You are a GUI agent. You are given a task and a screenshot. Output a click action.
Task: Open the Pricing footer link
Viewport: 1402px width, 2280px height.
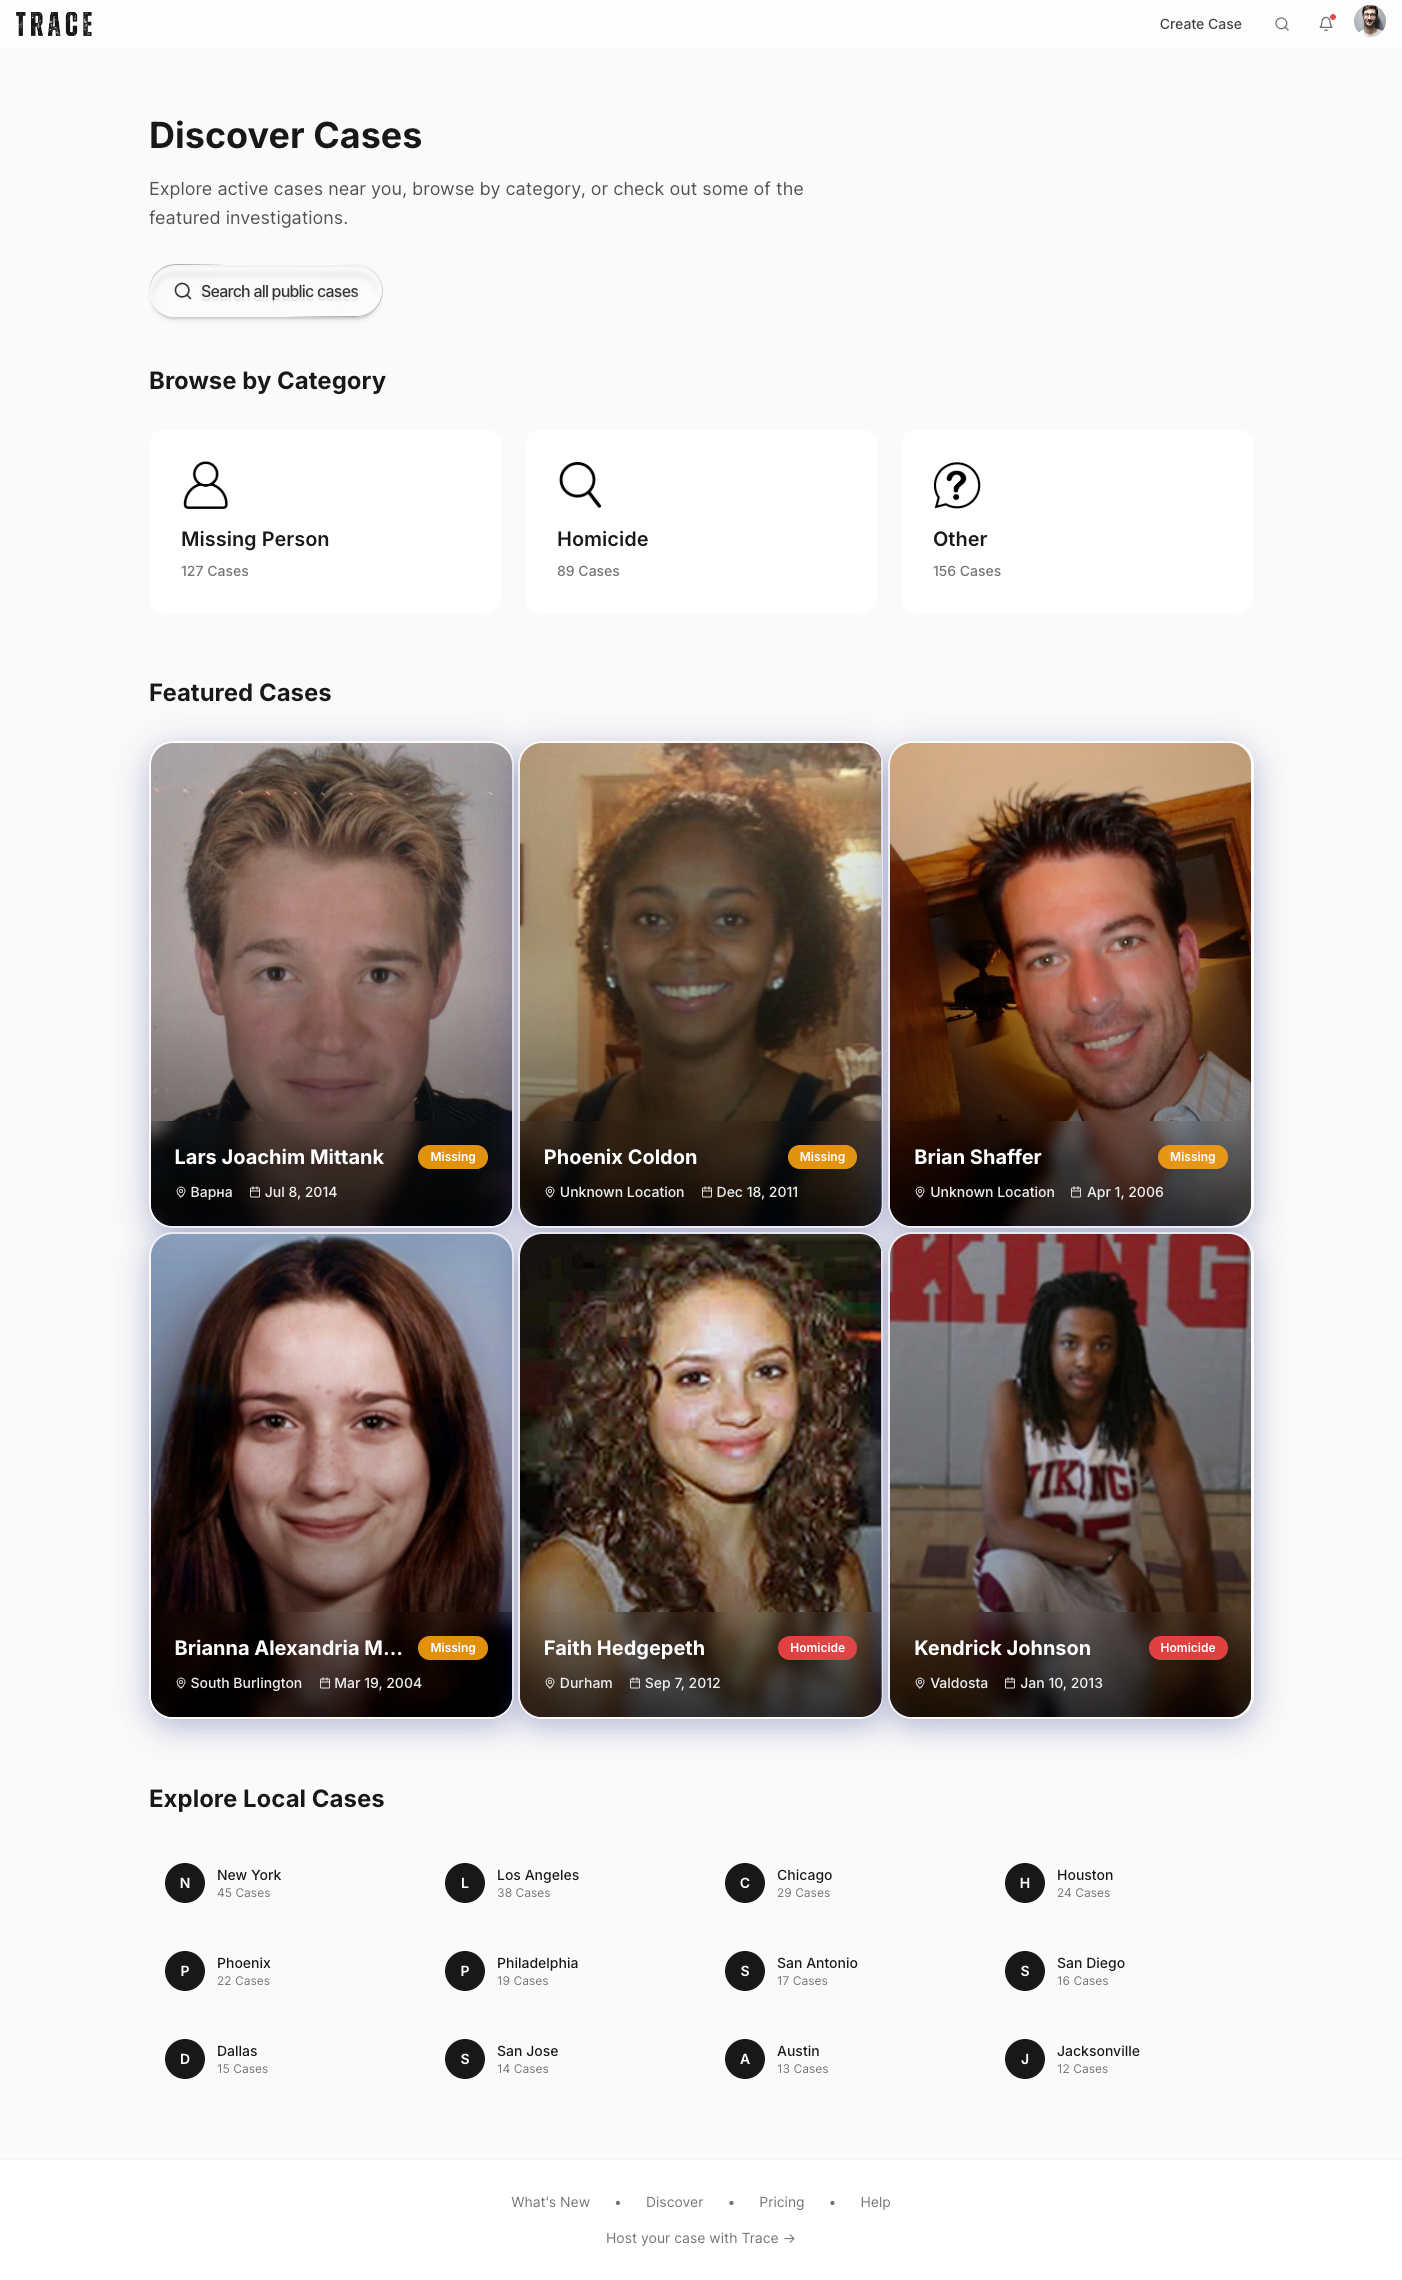[x=781, y=2202]
